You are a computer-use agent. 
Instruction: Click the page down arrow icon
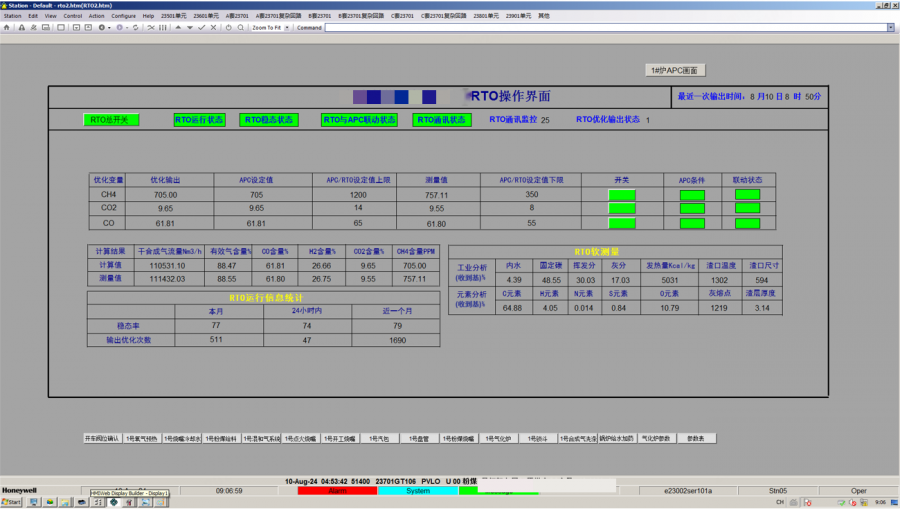point(189,27)
